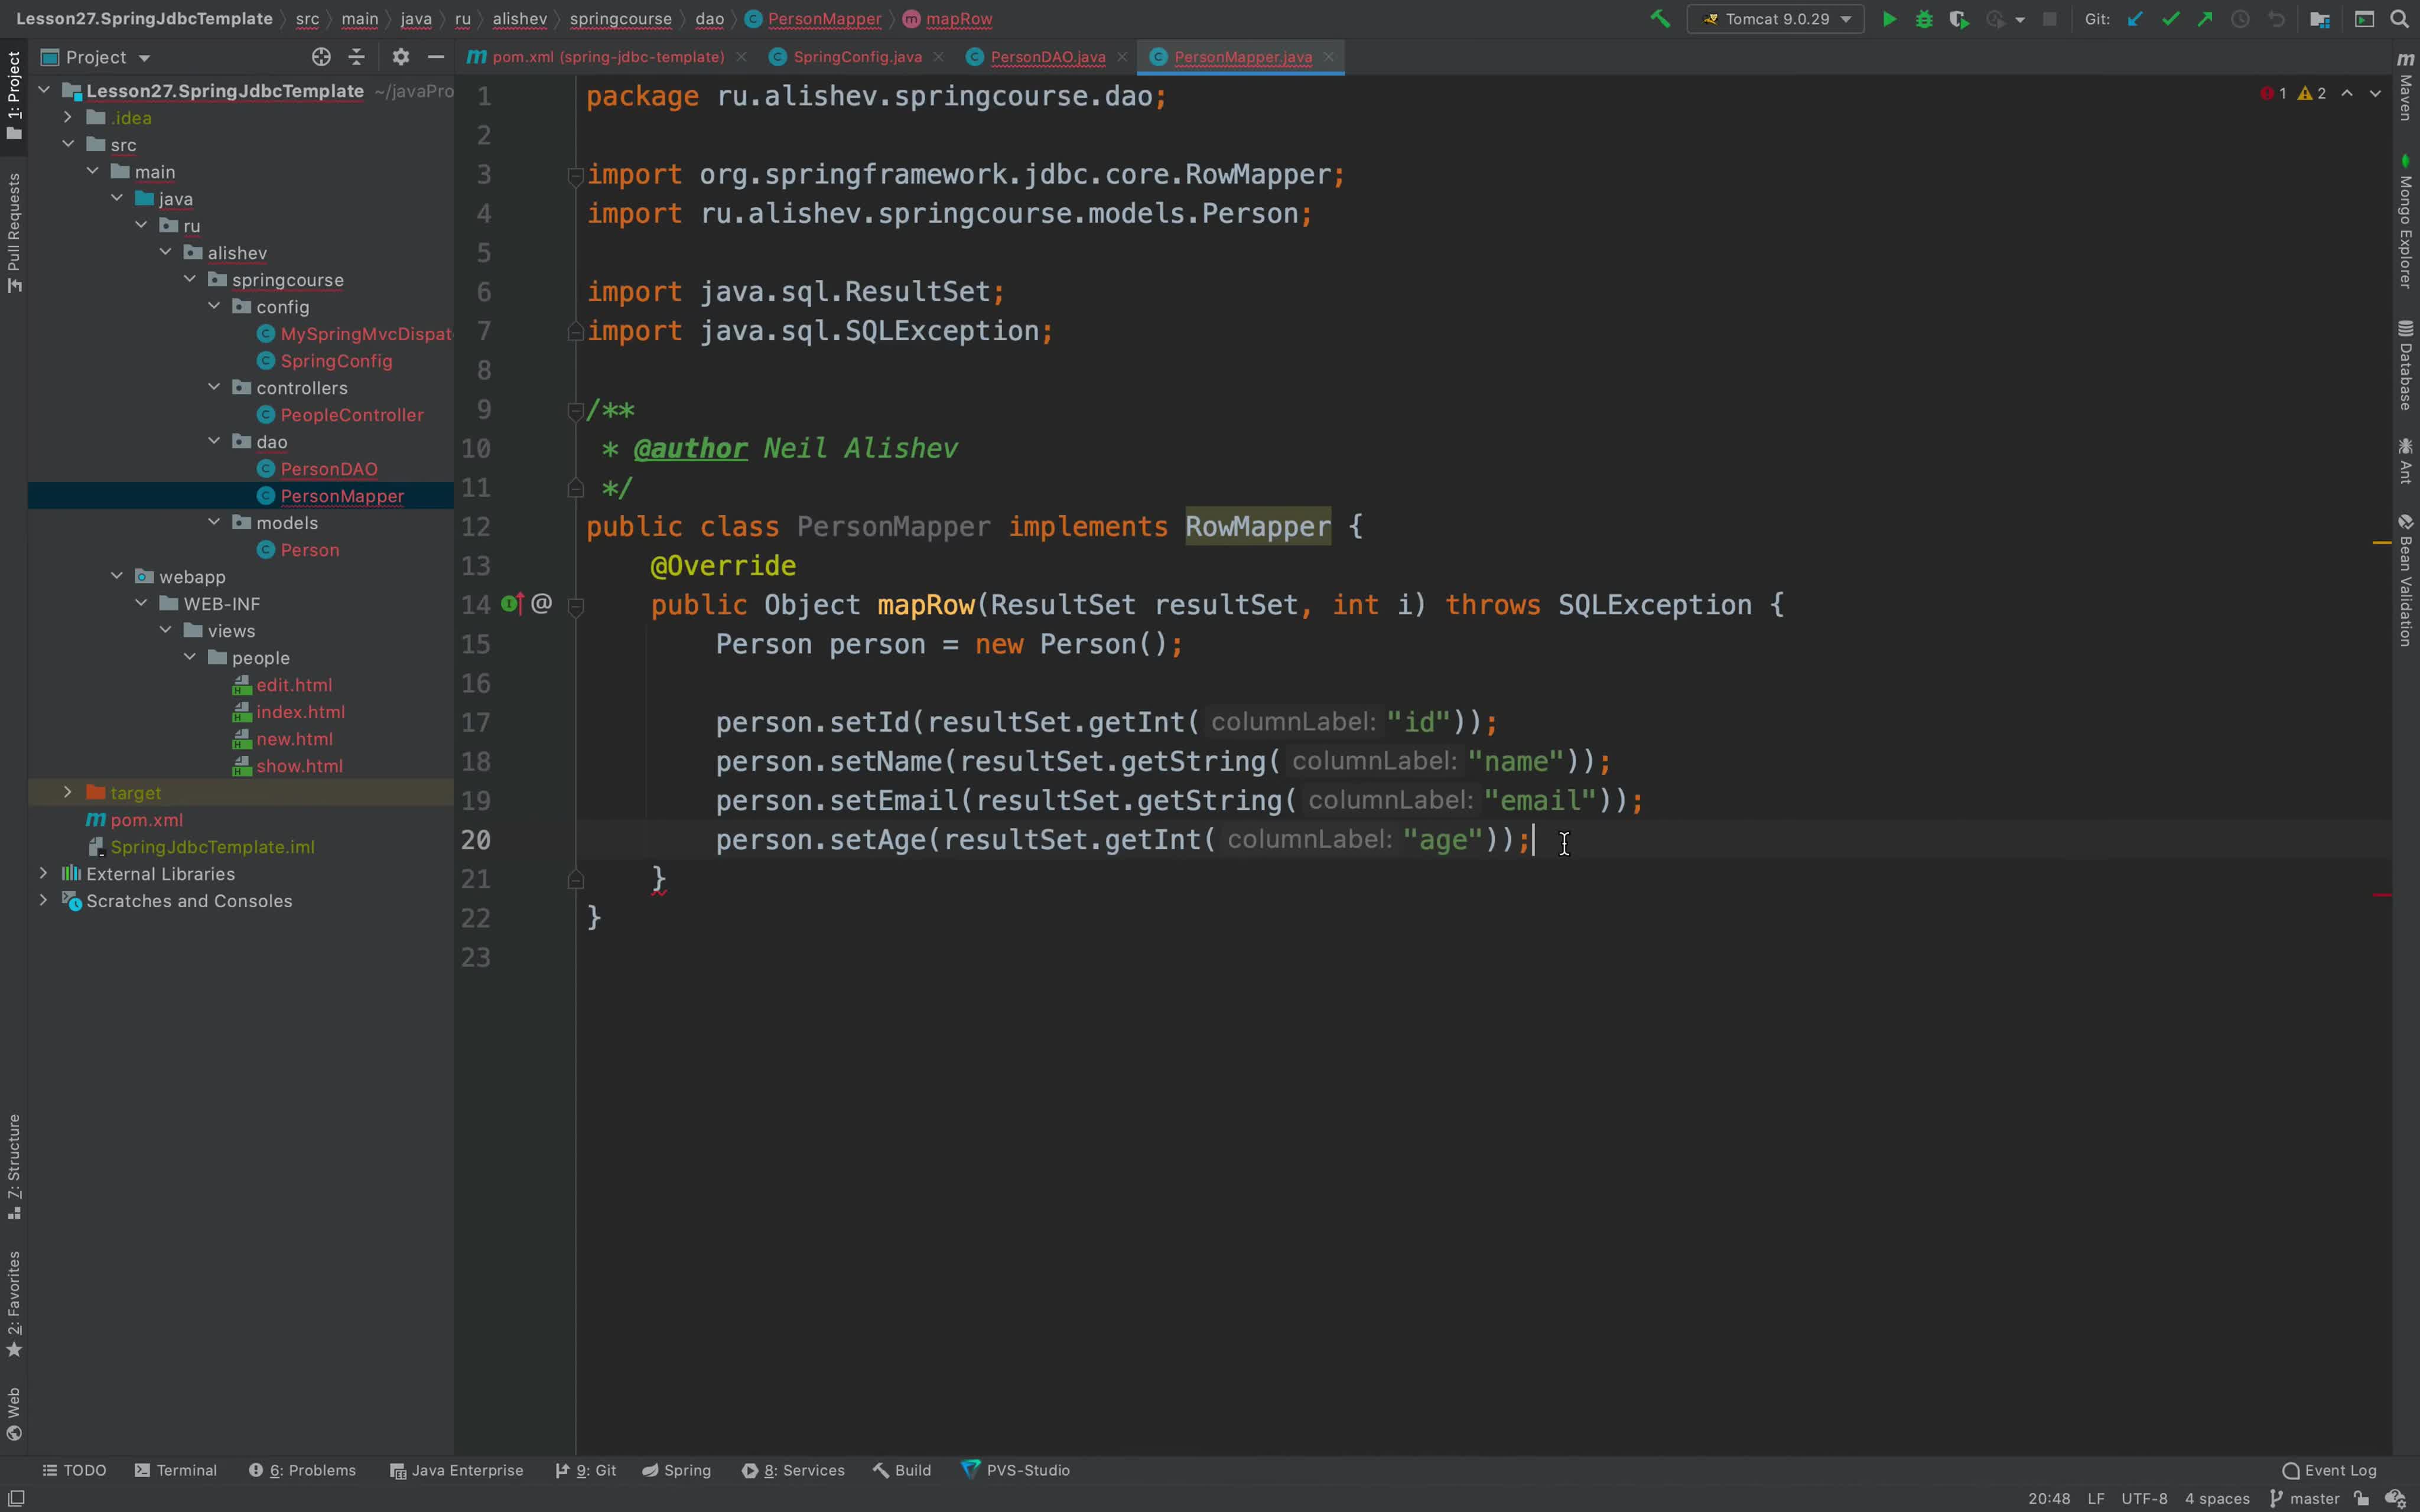
Task: Open the Tomcat 9.0.29 run configuration dropdown
Action: [1775, 19]
